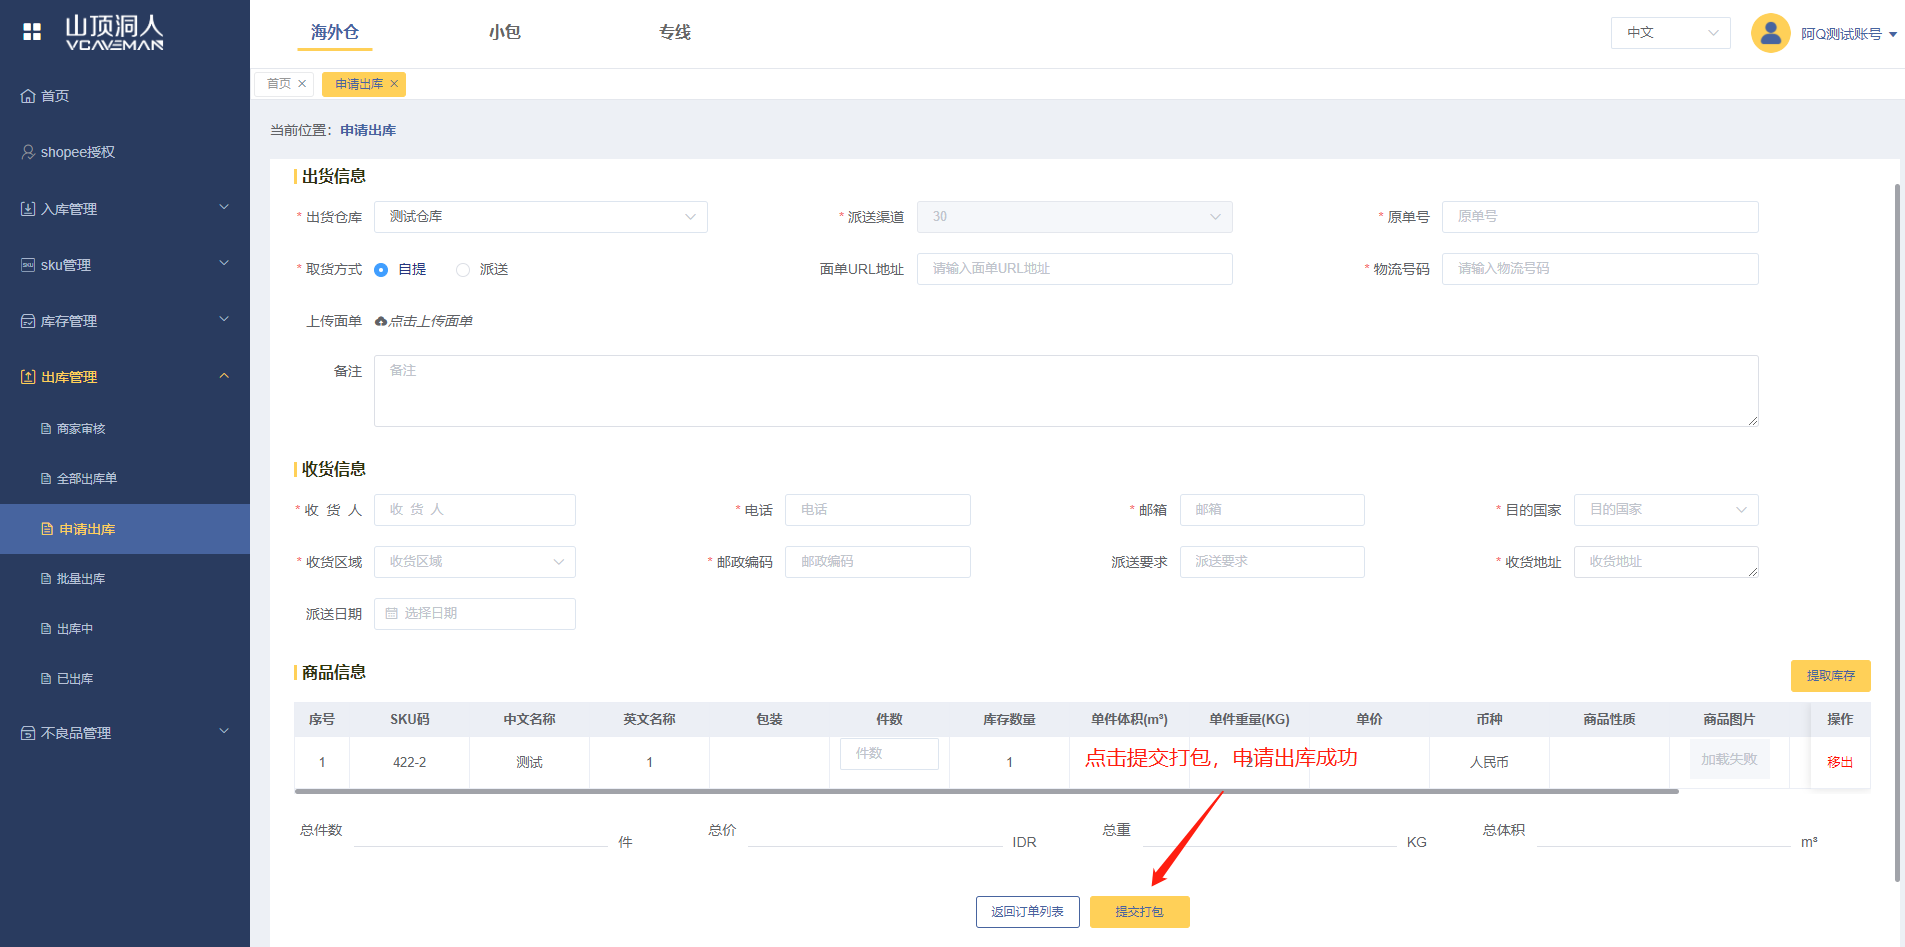This screenshot has width=1905, height=947.
Task: Expand the 入库管理 sidebar menu
Action: pyautogui.click(x=125, y=209)
